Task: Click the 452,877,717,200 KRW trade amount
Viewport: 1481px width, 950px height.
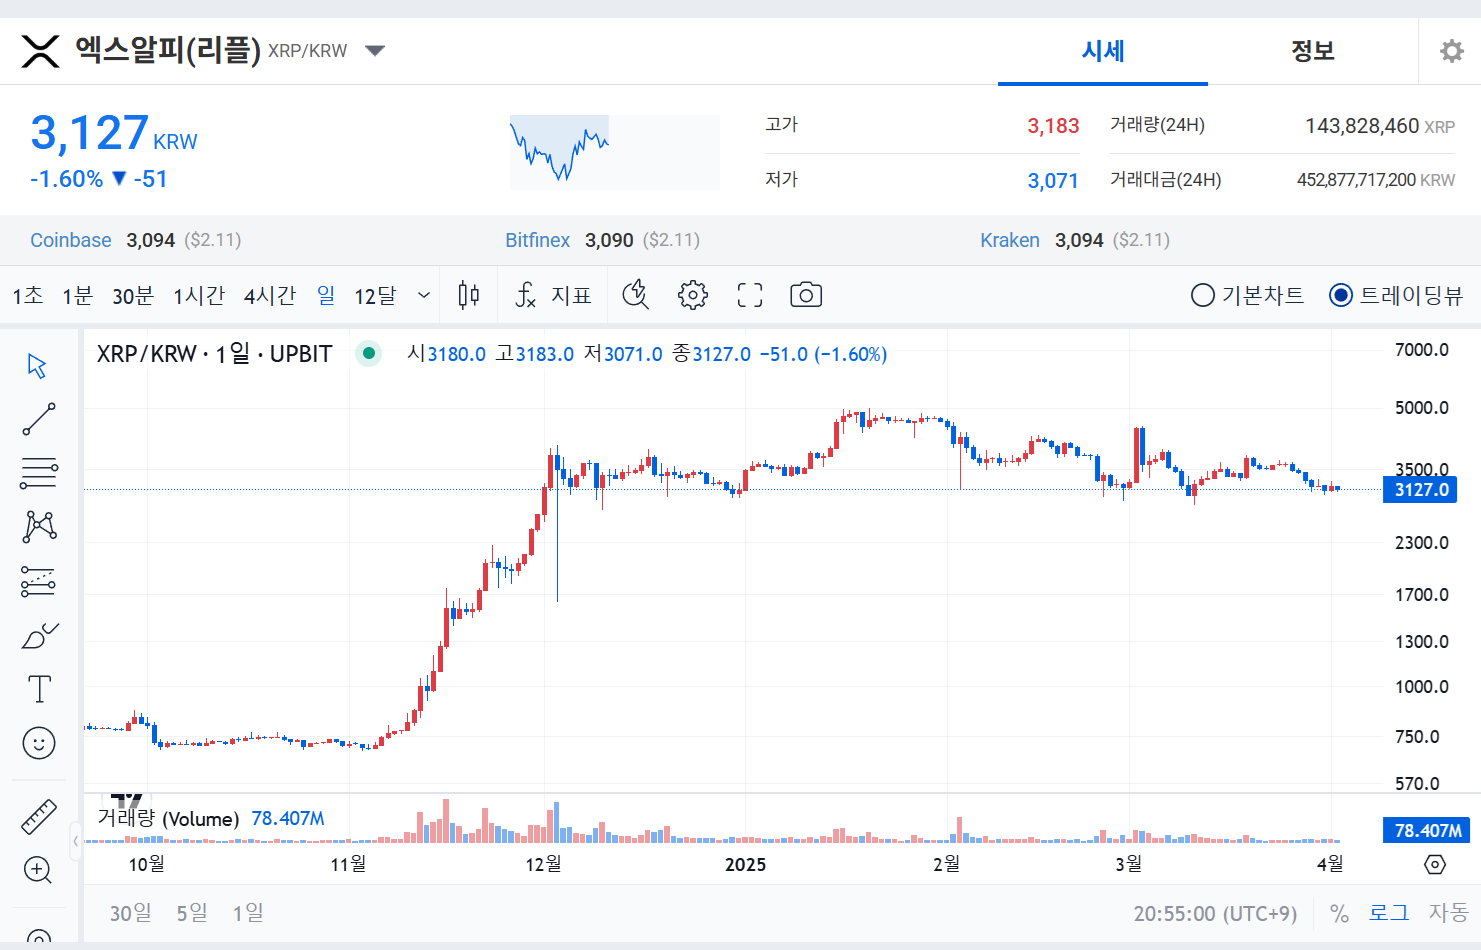Action: tap(1376, 180)
